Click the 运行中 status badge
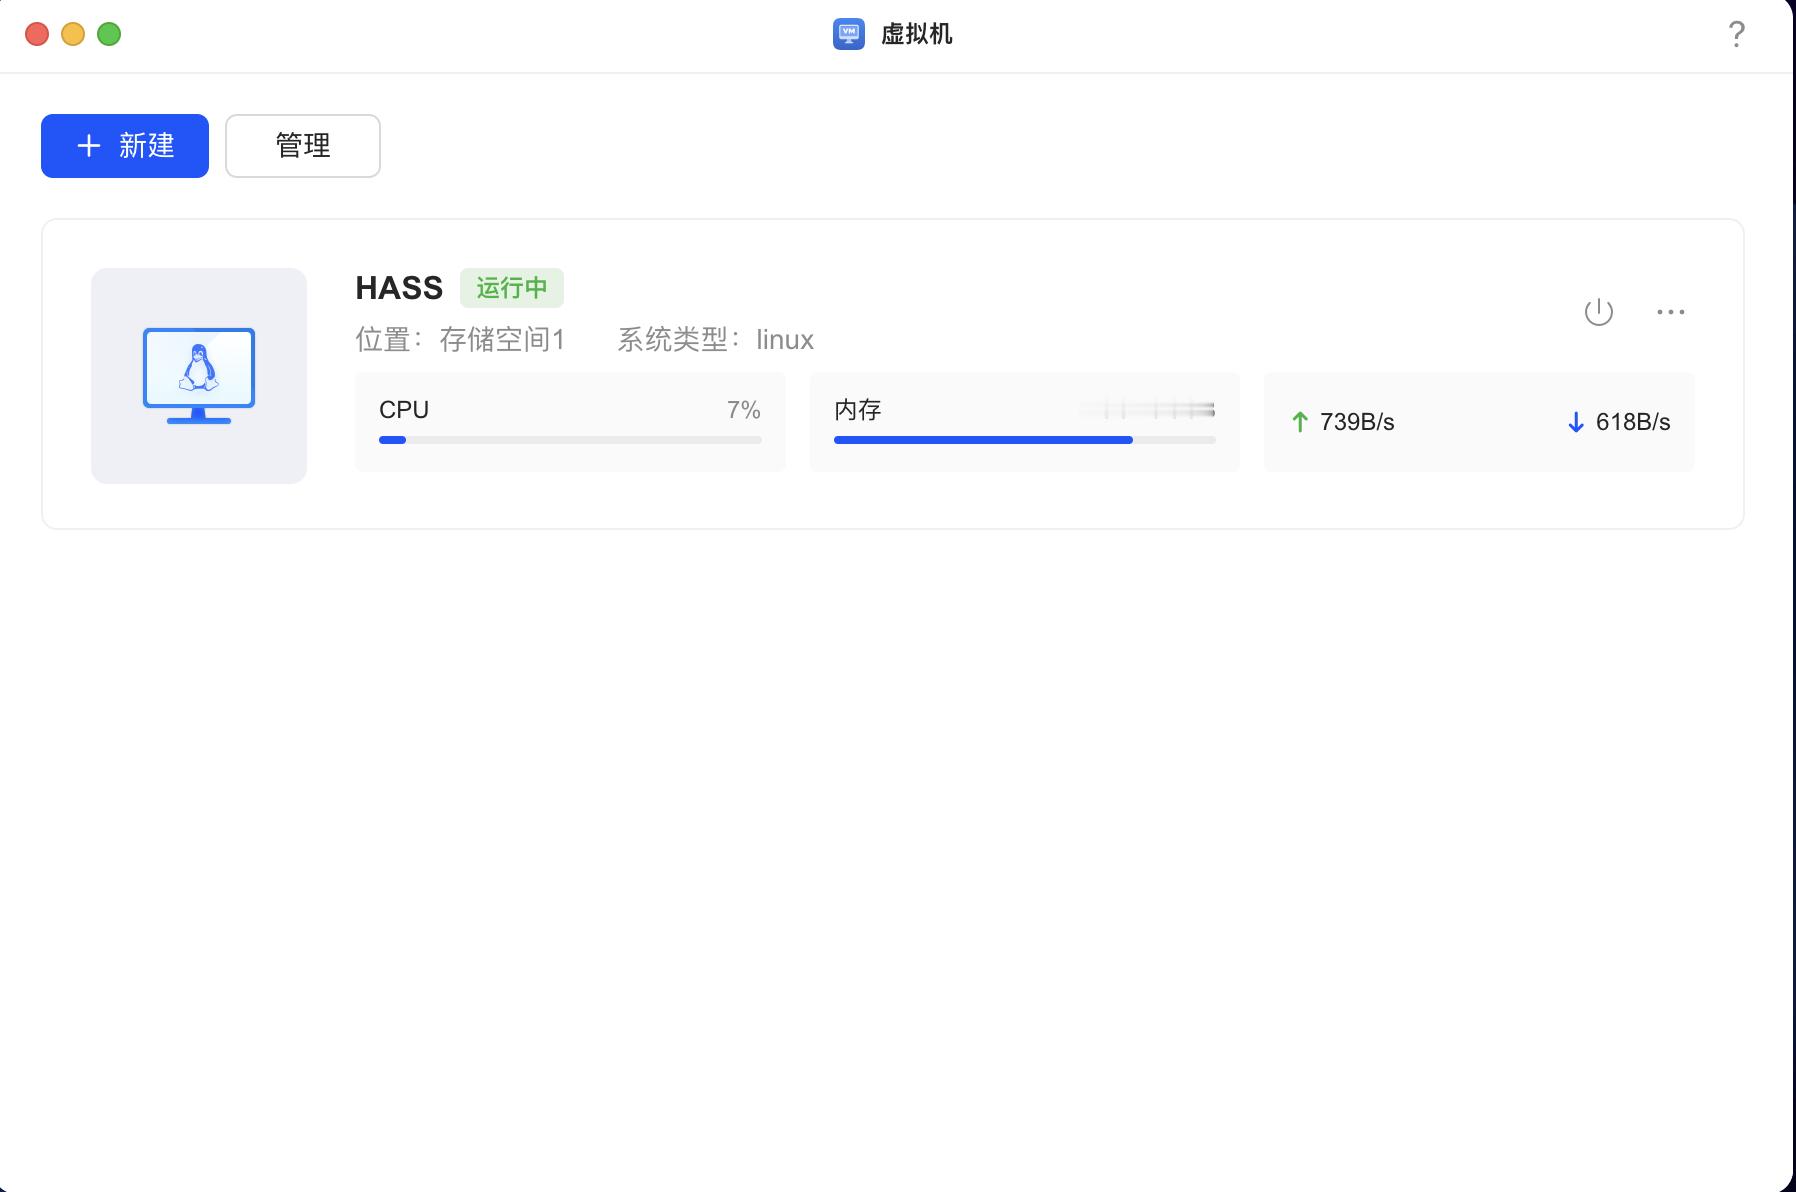This screenshot has height=1192, width=1796. click(x=512, y=288)
